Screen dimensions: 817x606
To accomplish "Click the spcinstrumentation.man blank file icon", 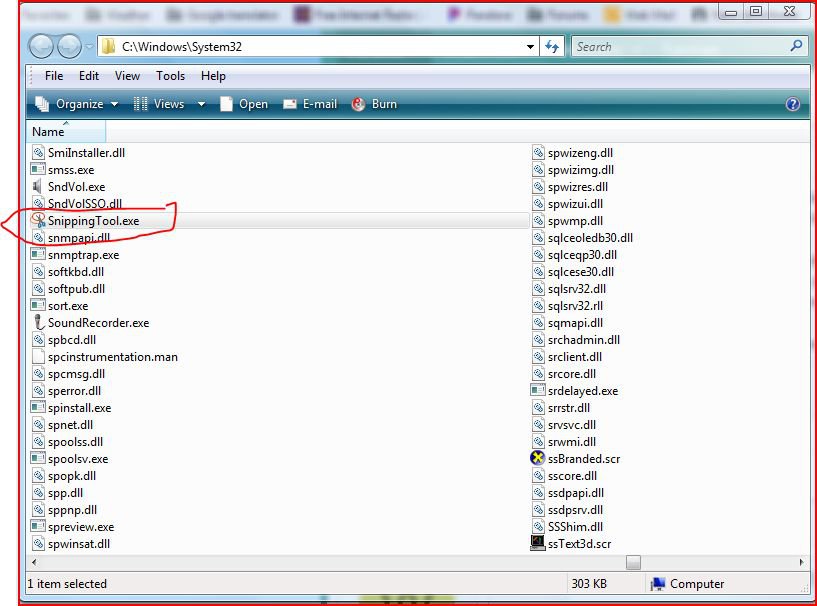I will (38, 356).
